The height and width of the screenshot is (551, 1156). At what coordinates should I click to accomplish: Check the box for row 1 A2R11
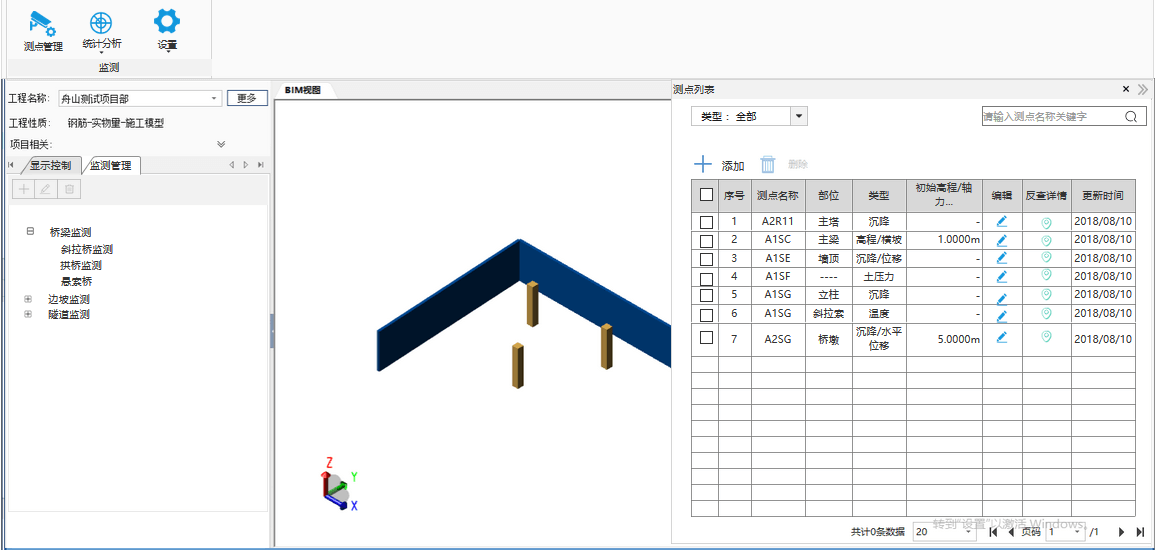[706, 222]
